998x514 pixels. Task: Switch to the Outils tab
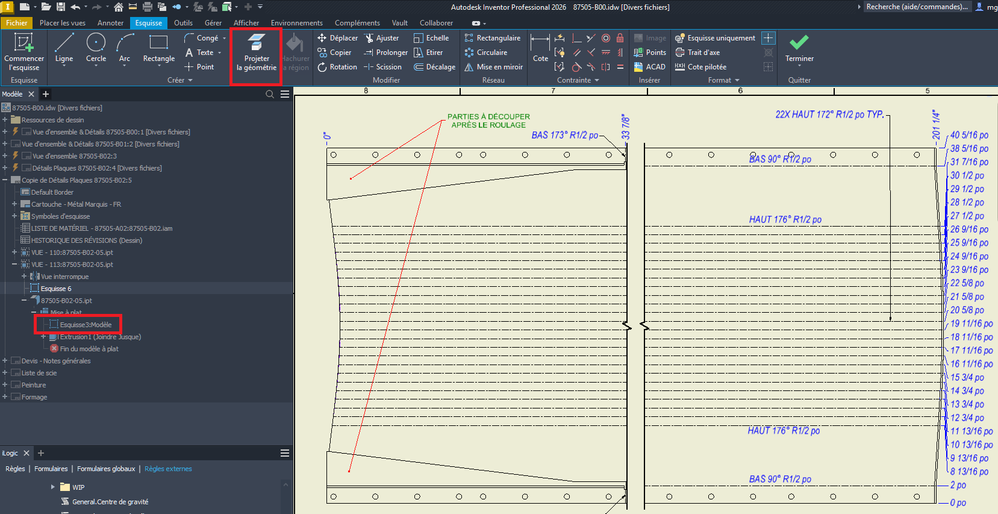[x=183, y=23]
